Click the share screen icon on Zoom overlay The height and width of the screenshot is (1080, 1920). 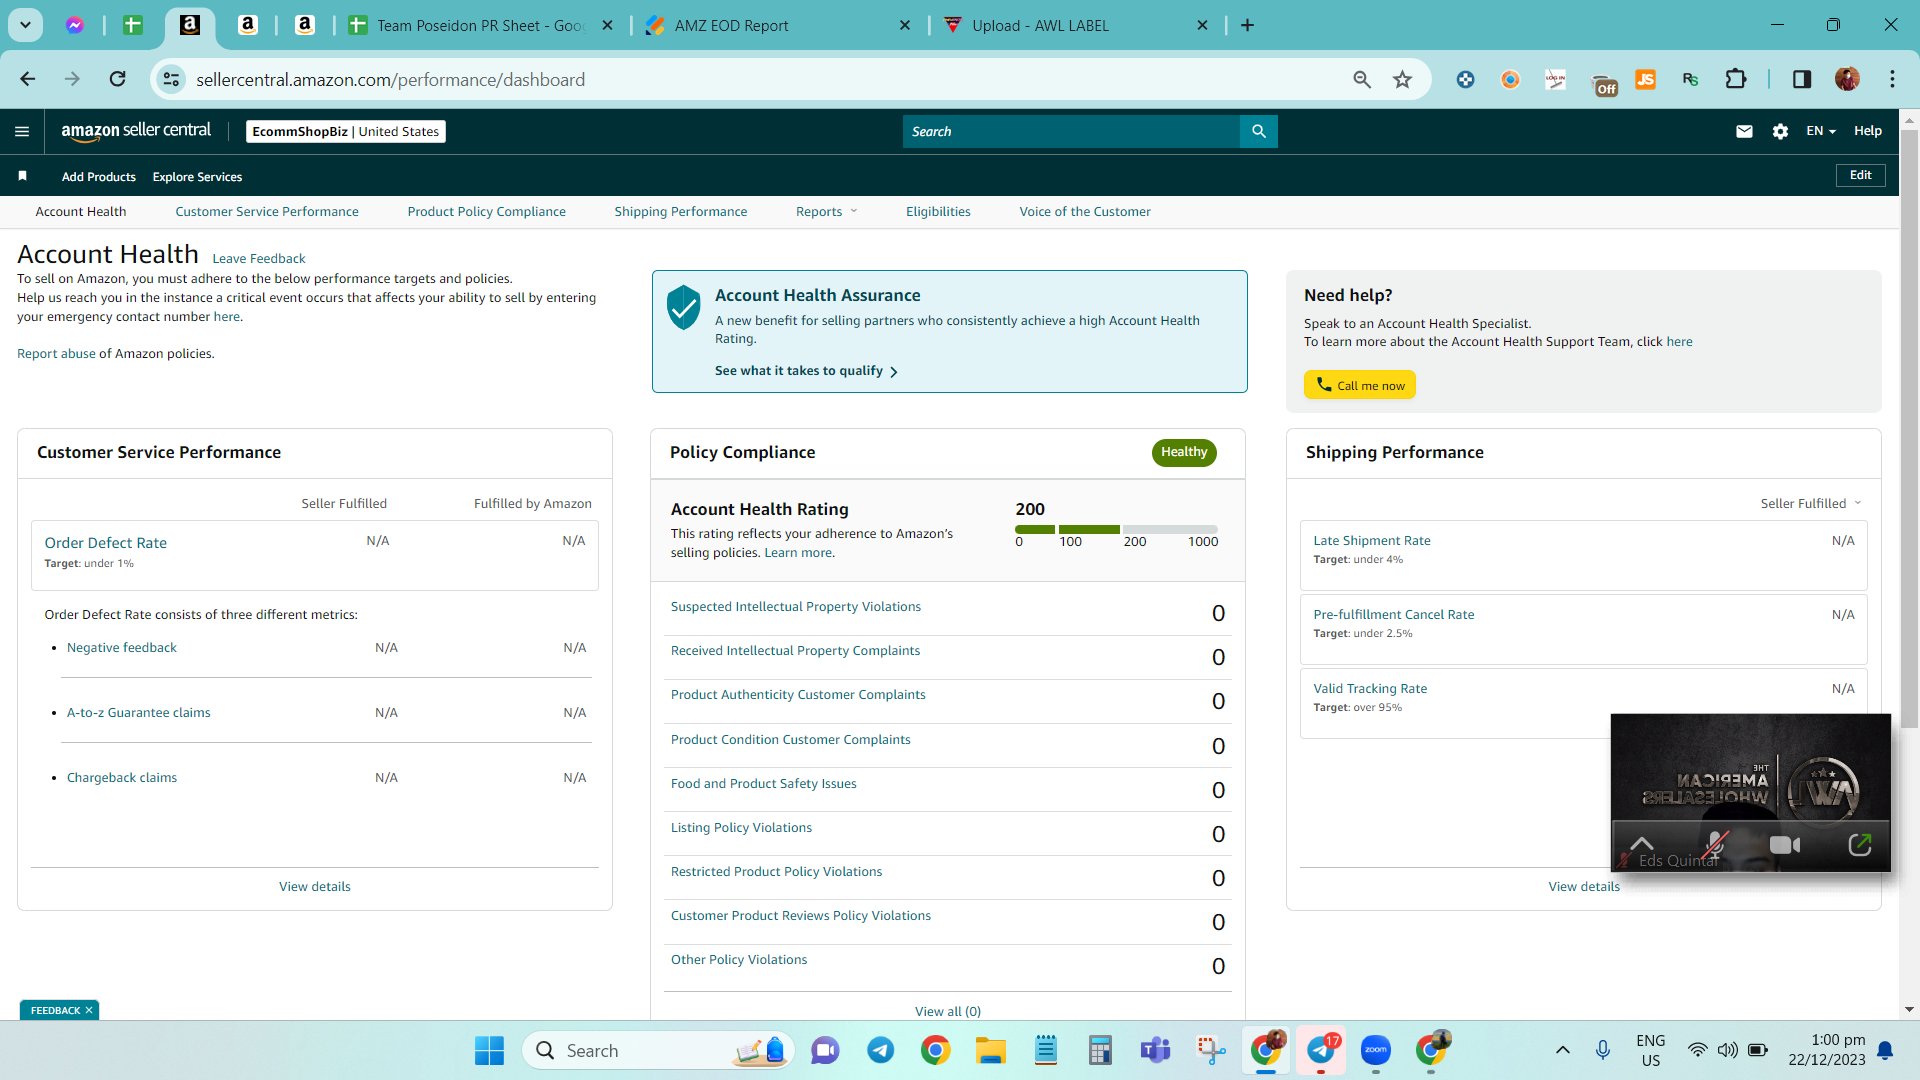(x=1860, y=845)
